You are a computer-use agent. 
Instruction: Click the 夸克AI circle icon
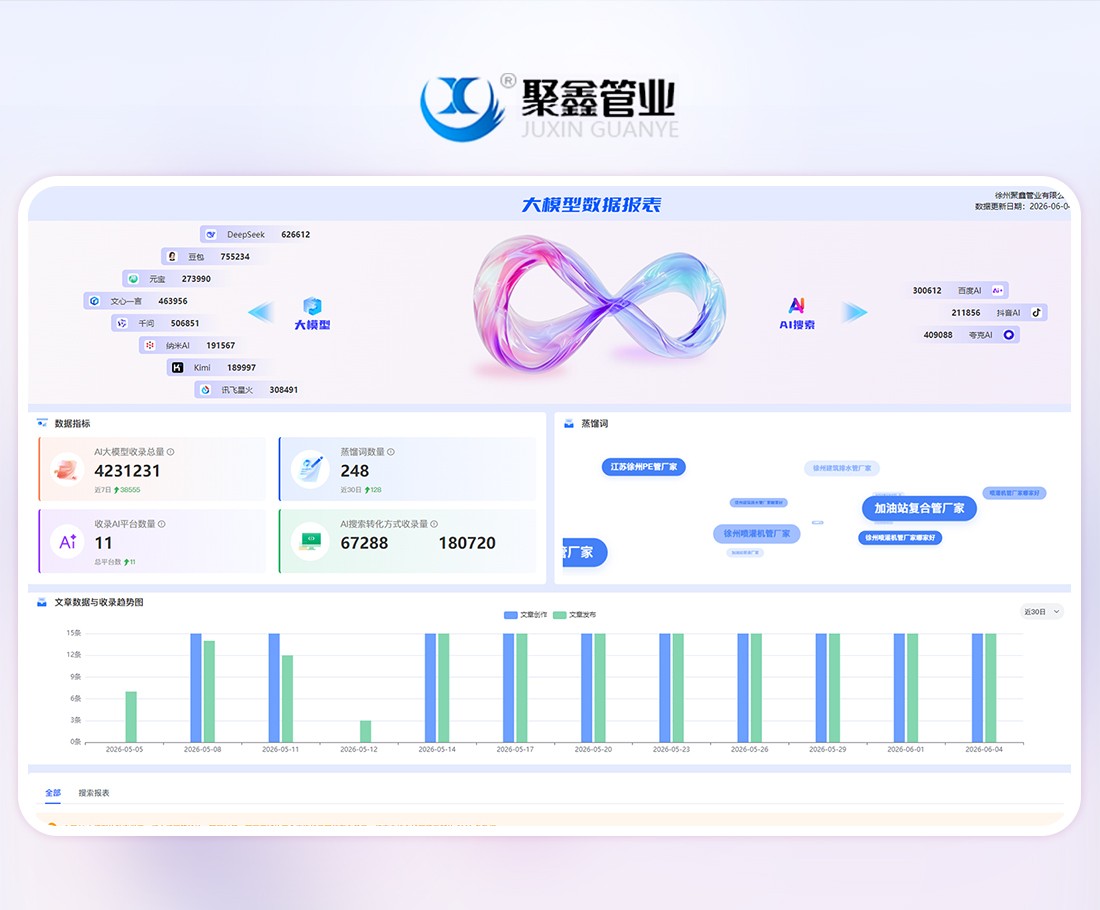1009,335
